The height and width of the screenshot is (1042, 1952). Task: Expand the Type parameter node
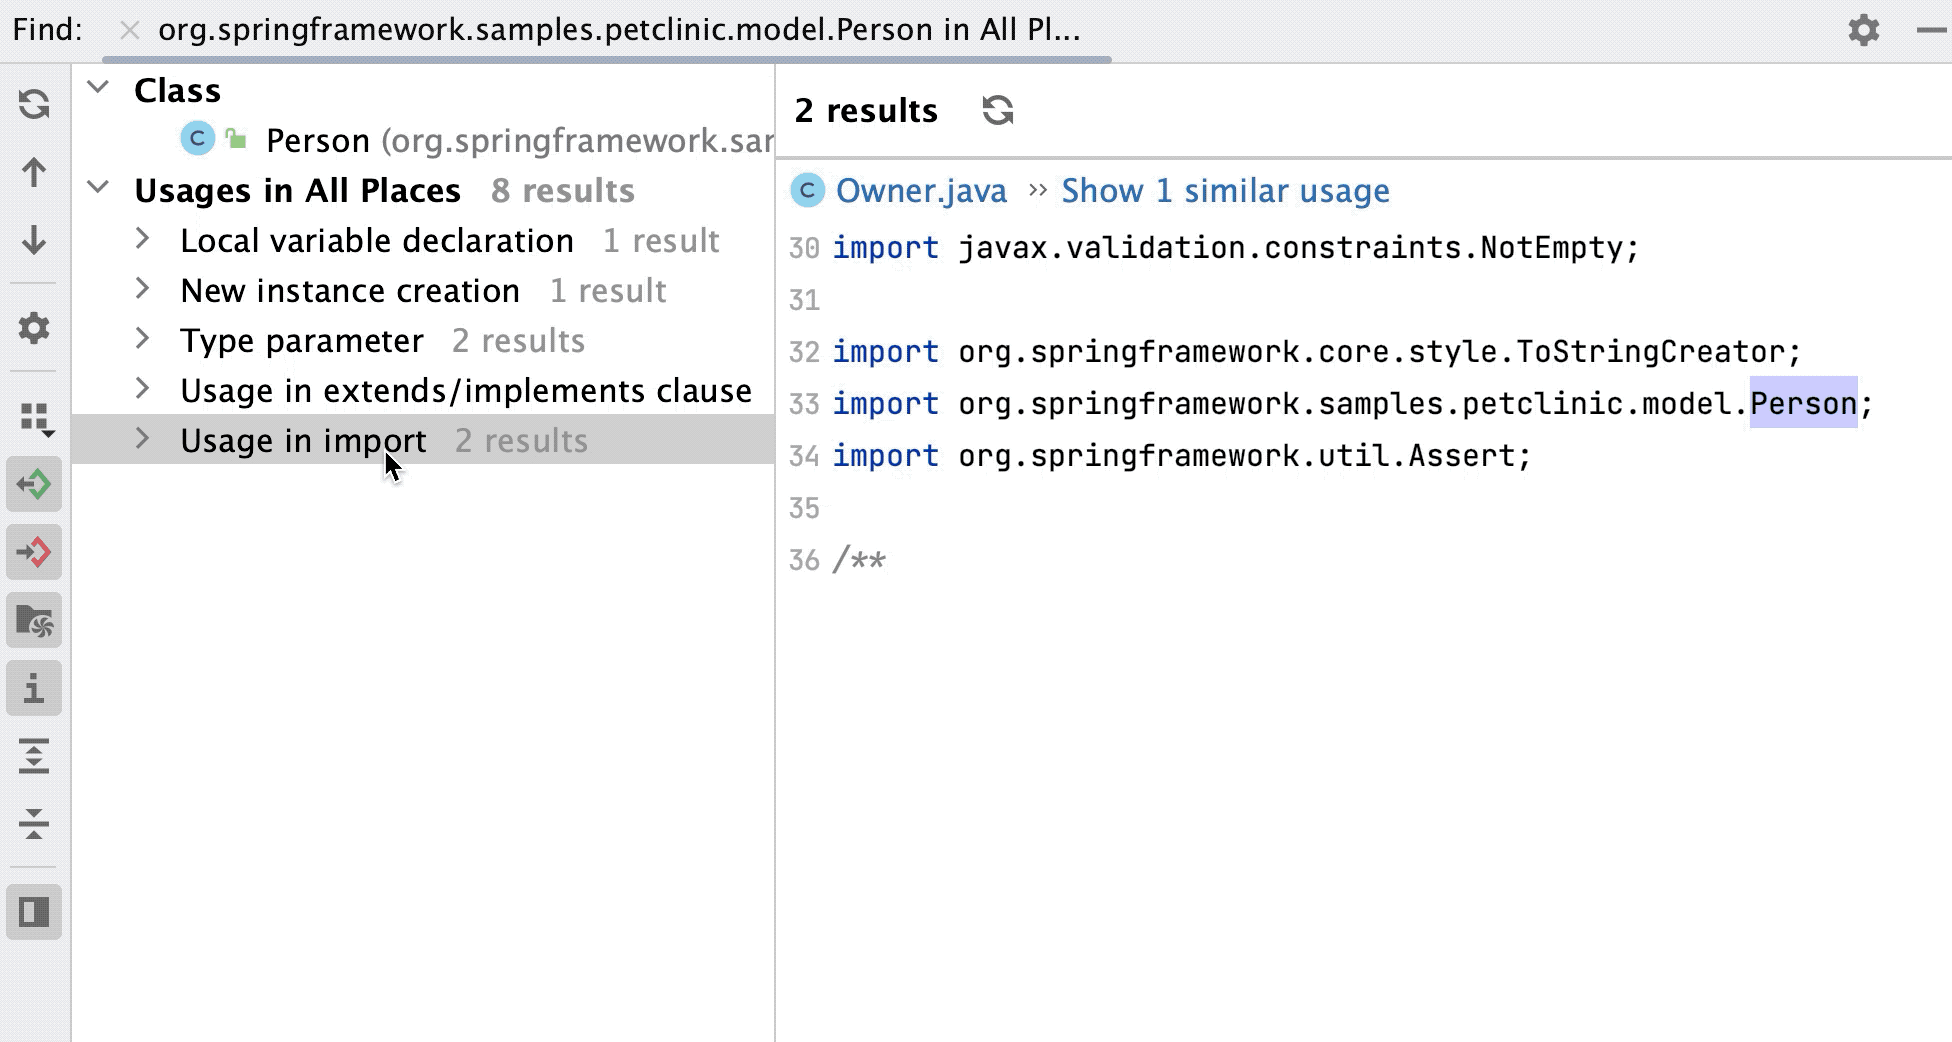pyautogui.click(x=143, y=340)
